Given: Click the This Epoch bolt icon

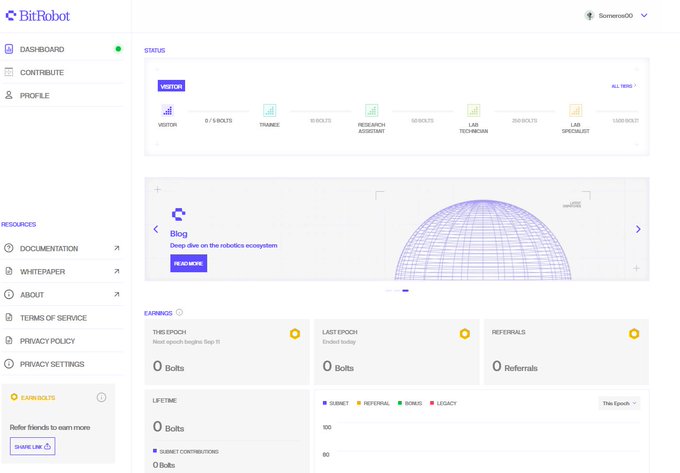Looking at the screenshot, I should click(295, 333).
